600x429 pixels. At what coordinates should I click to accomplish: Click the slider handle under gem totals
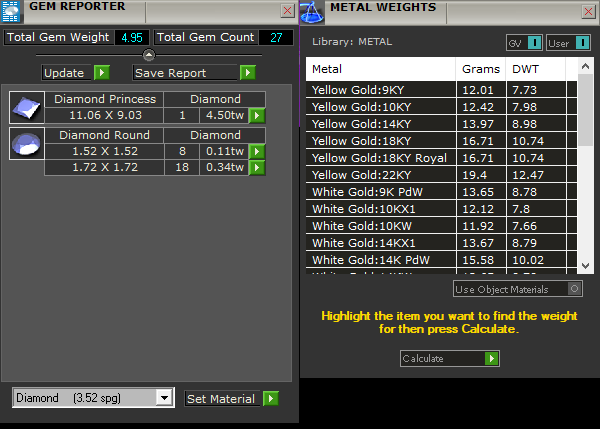coord(149,54)
